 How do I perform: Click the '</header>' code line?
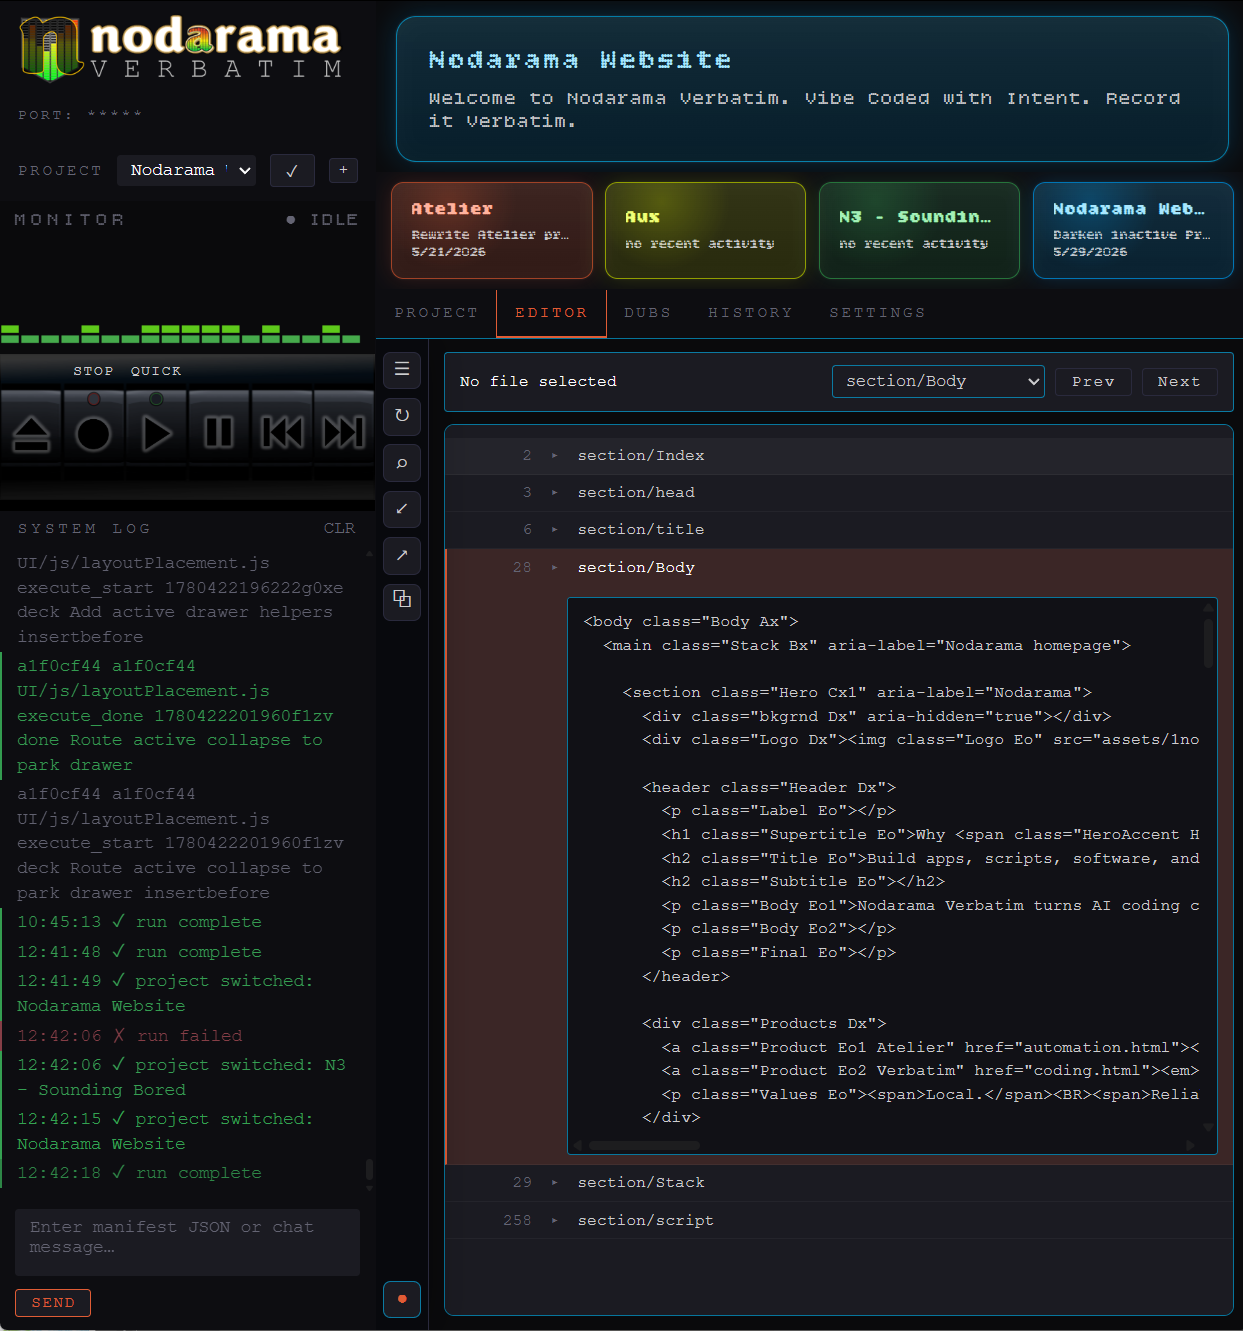pos(686,977)
